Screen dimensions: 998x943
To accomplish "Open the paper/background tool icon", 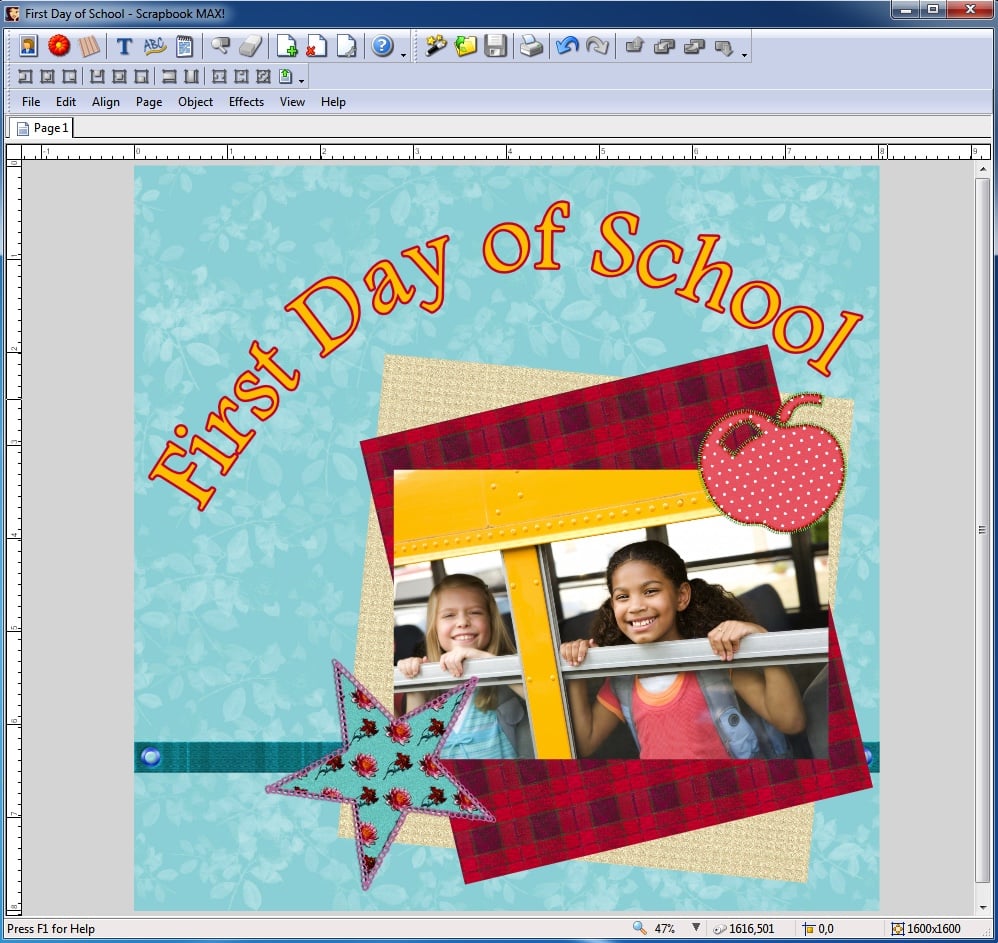I will point(89,46).
